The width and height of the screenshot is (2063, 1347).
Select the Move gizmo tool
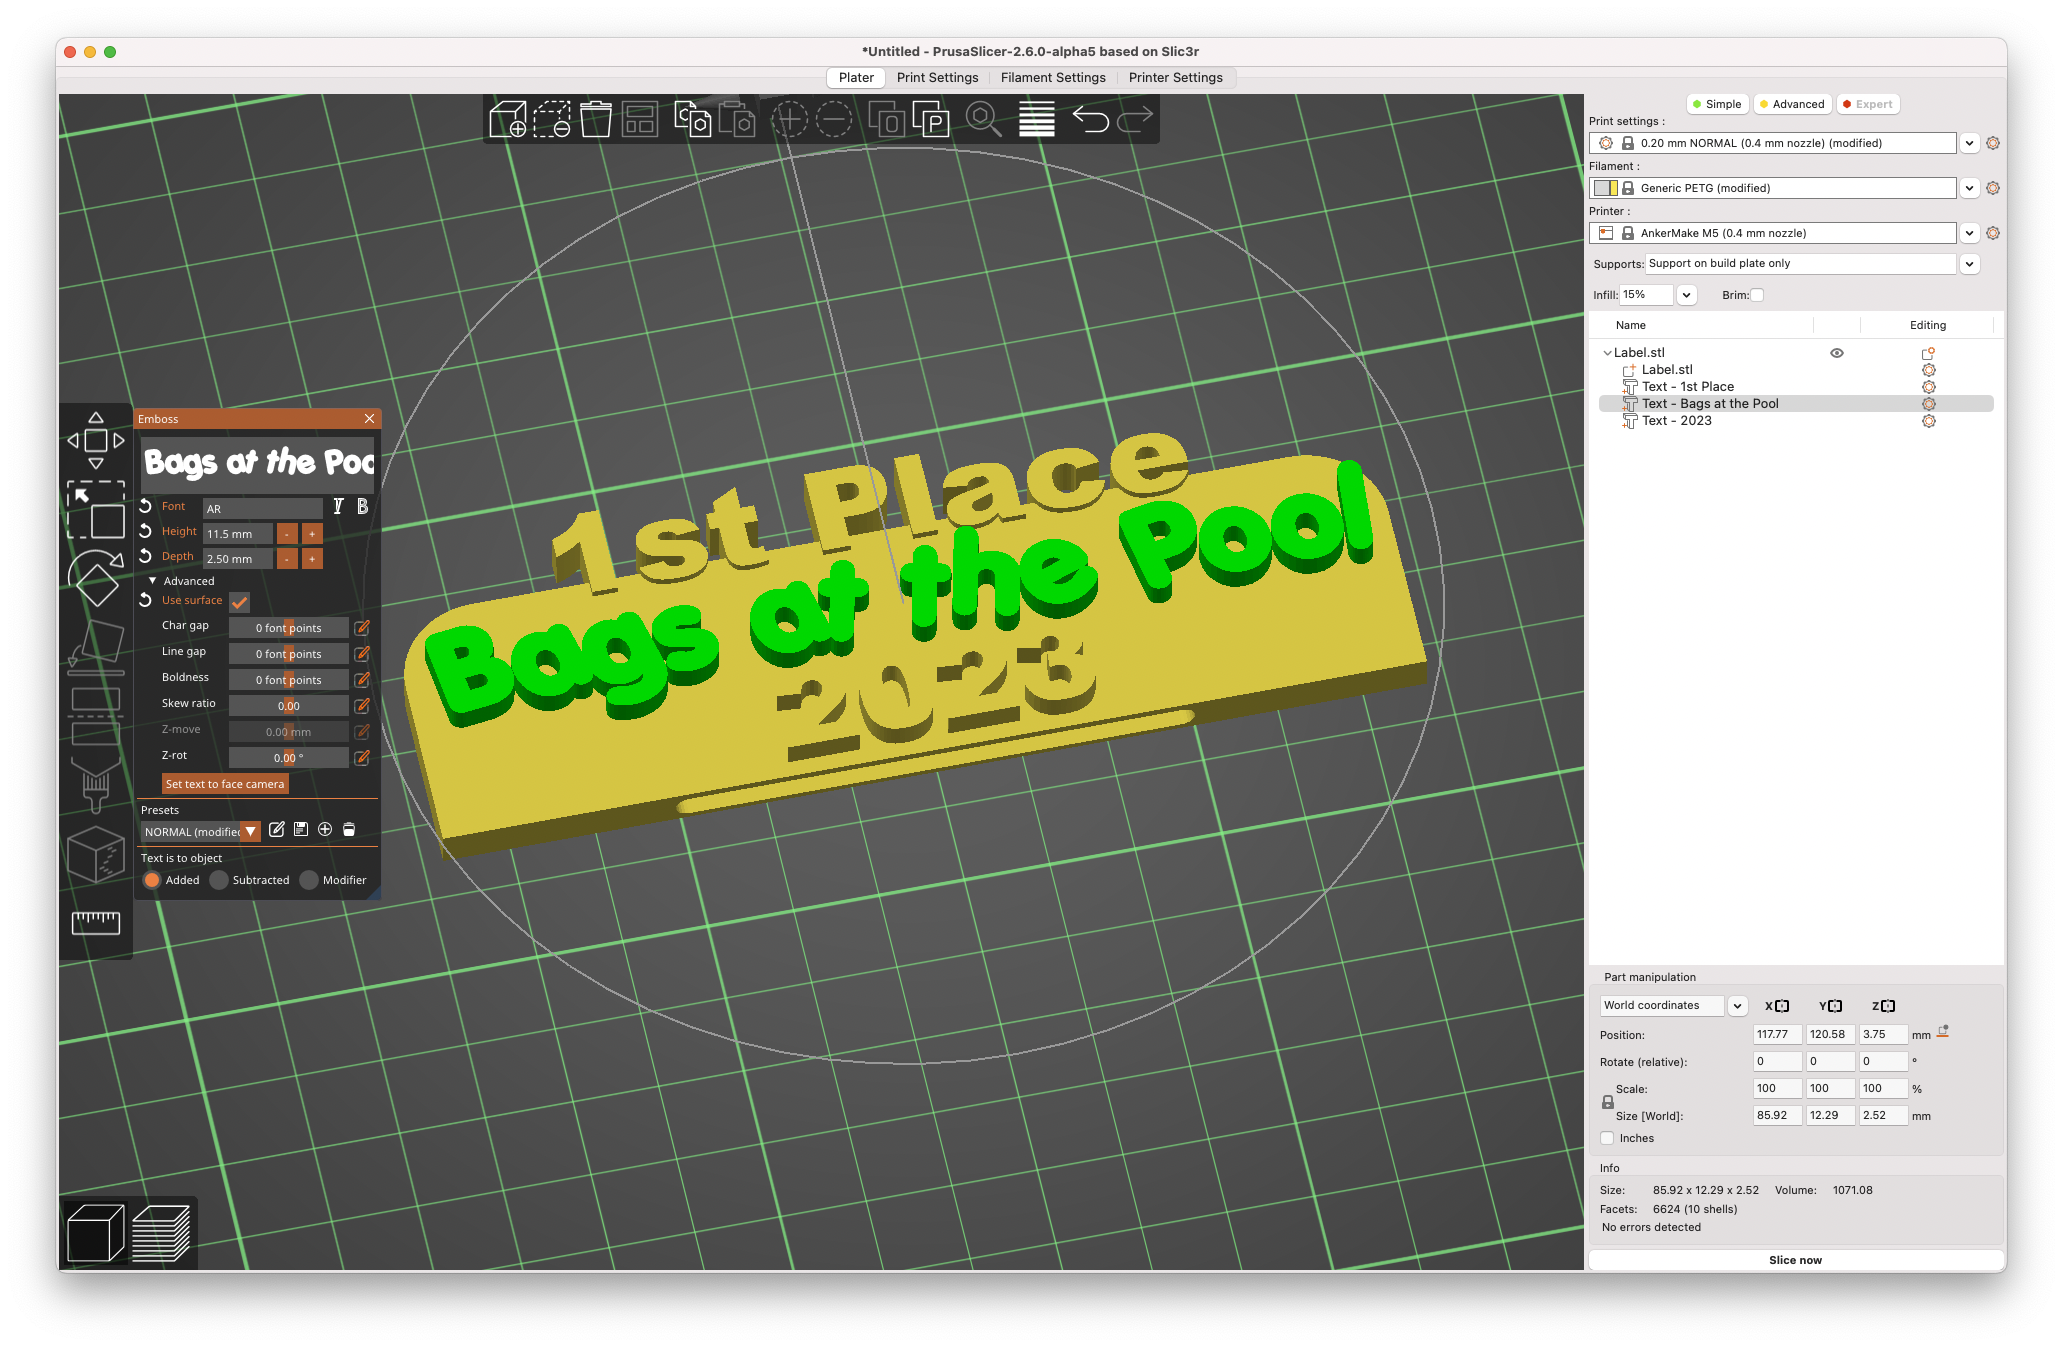[96, 441]
